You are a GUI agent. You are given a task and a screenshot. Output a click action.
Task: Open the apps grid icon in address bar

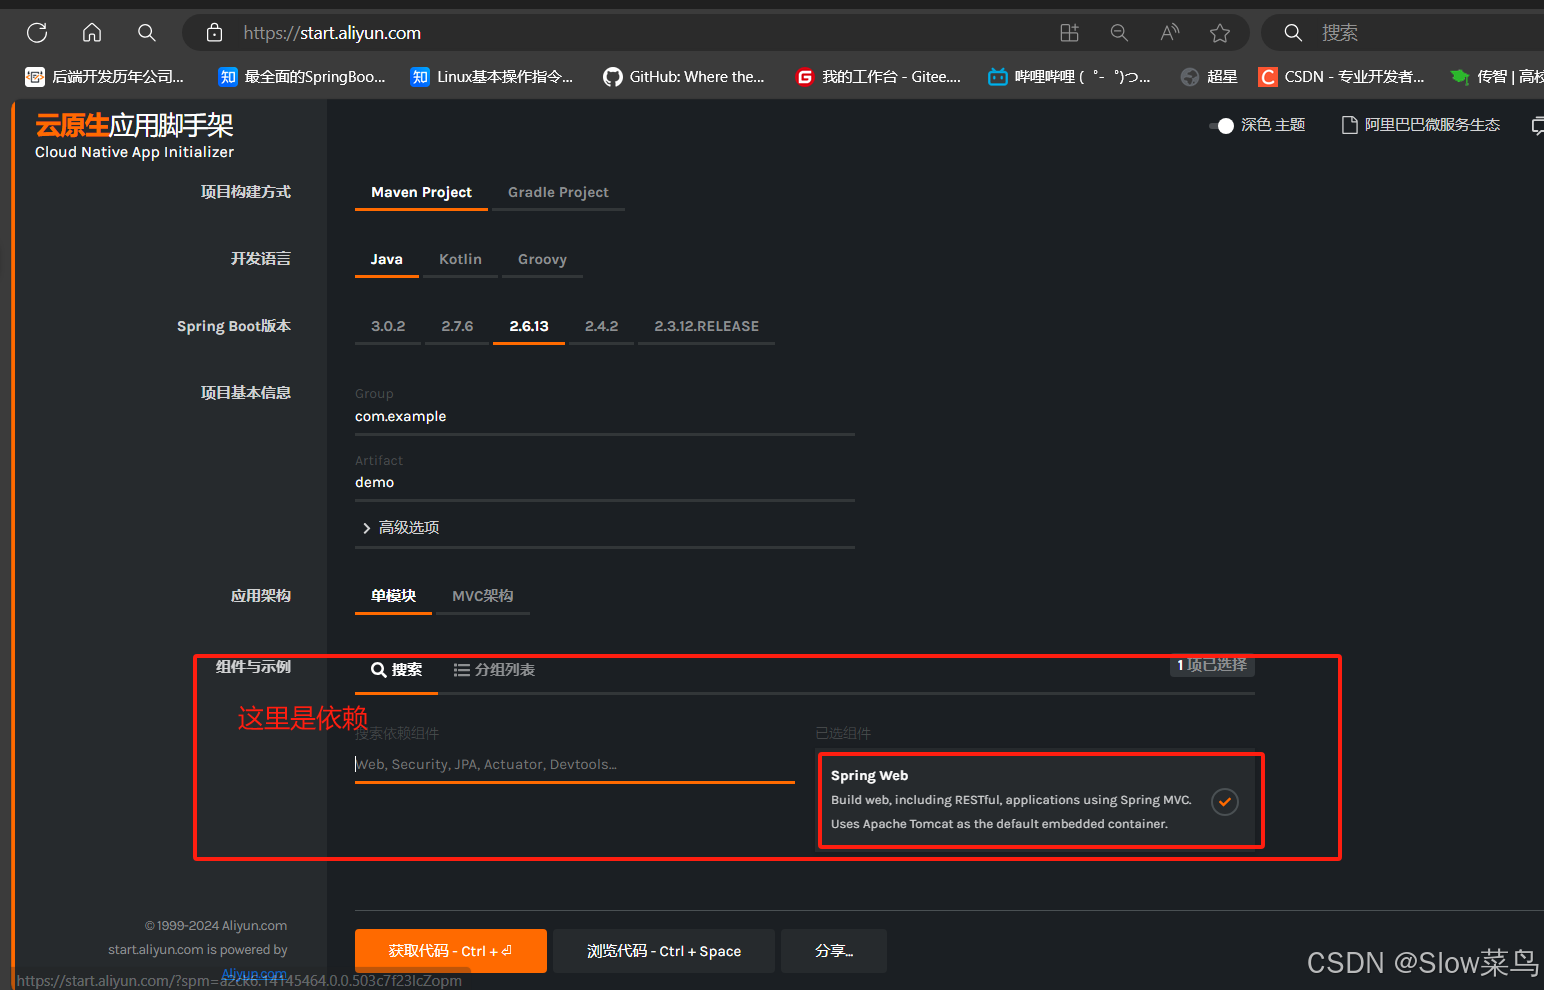click(1069, 33)
